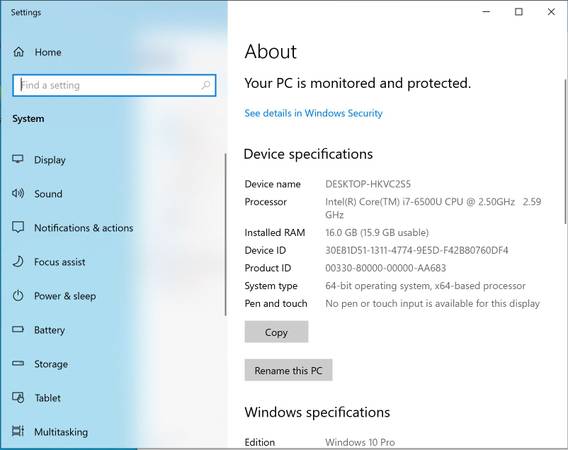The height and width of the screenshot is (450, 568).
Task: Click the magnifier icon in search box
Action: [x=205, y=85]
